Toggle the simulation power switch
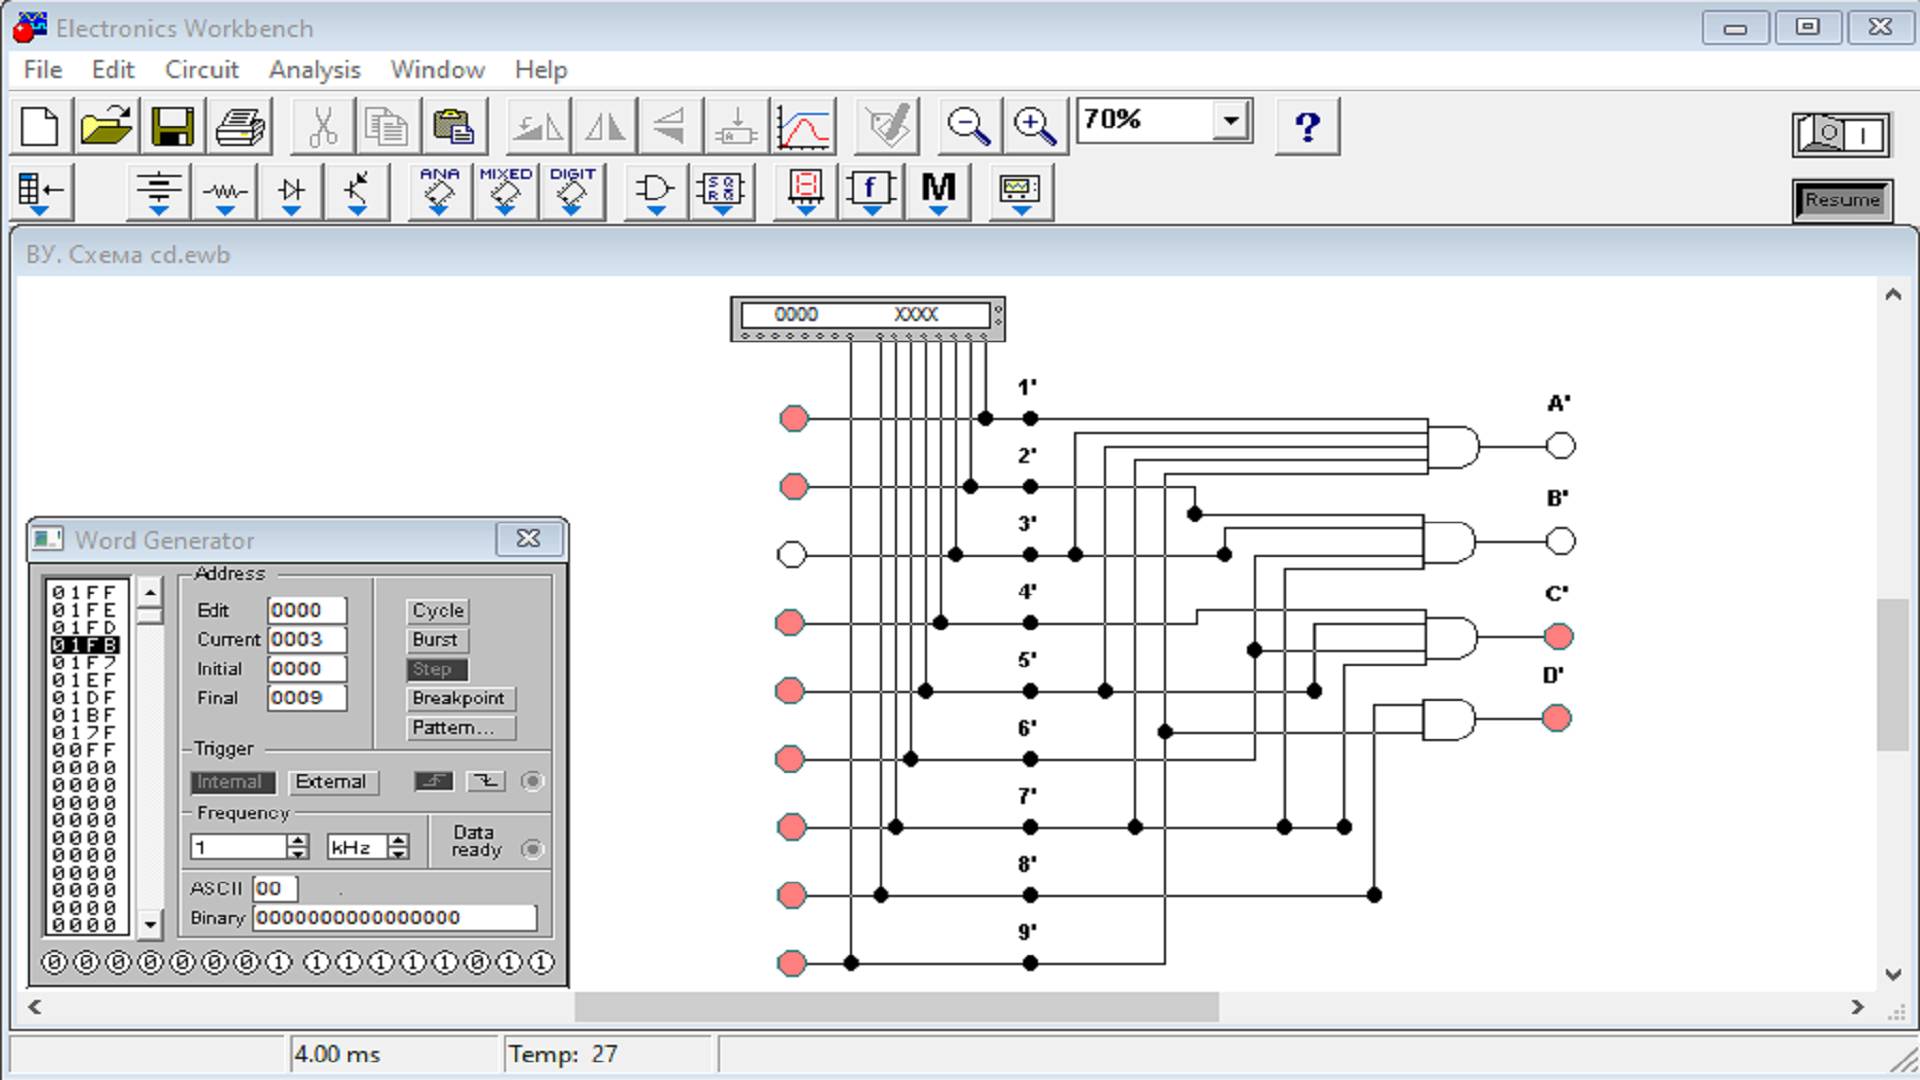 click(1841, 134)
